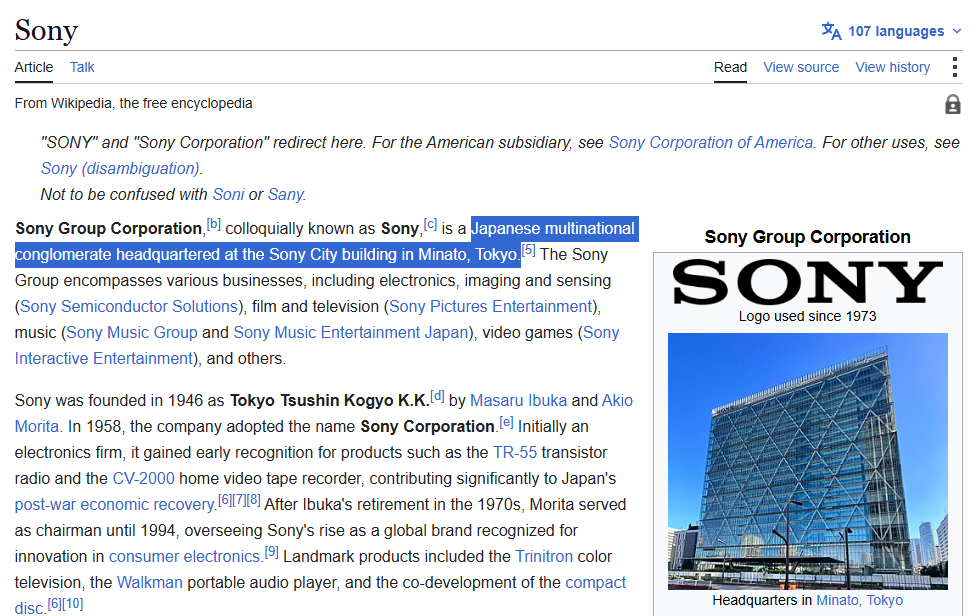Open the translate languages icon

click(x=831, y=30)
